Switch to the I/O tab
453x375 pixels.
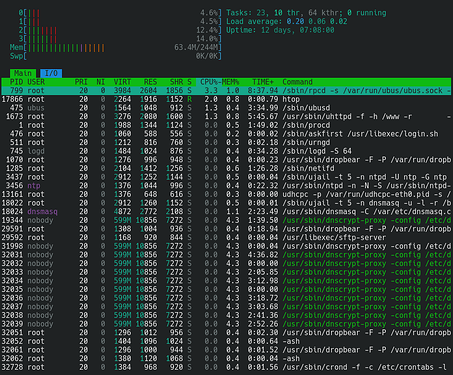(x=51, y=73)
